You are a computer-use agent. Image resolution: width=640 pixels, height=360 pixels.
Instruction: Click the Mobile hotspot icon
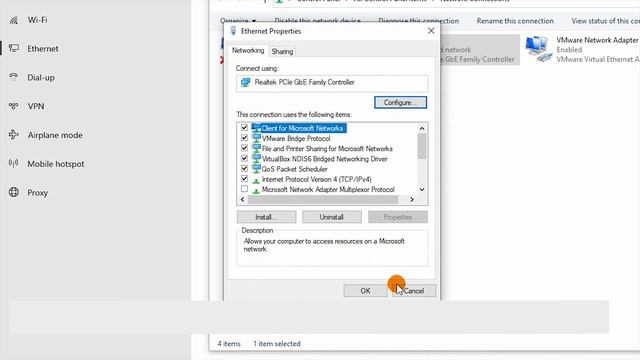click(13, 164)
